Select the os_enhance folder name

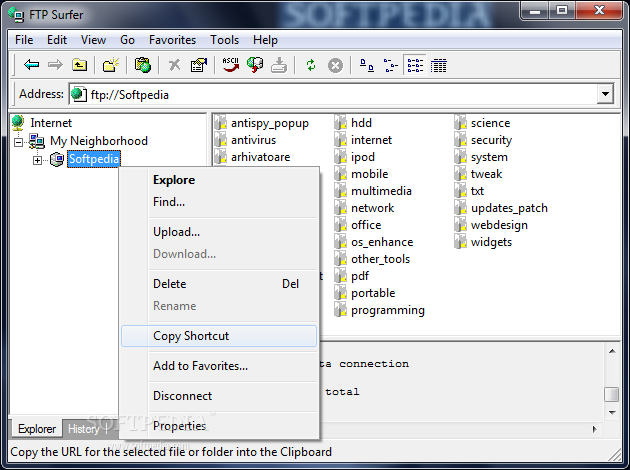[x=382, y=242]
